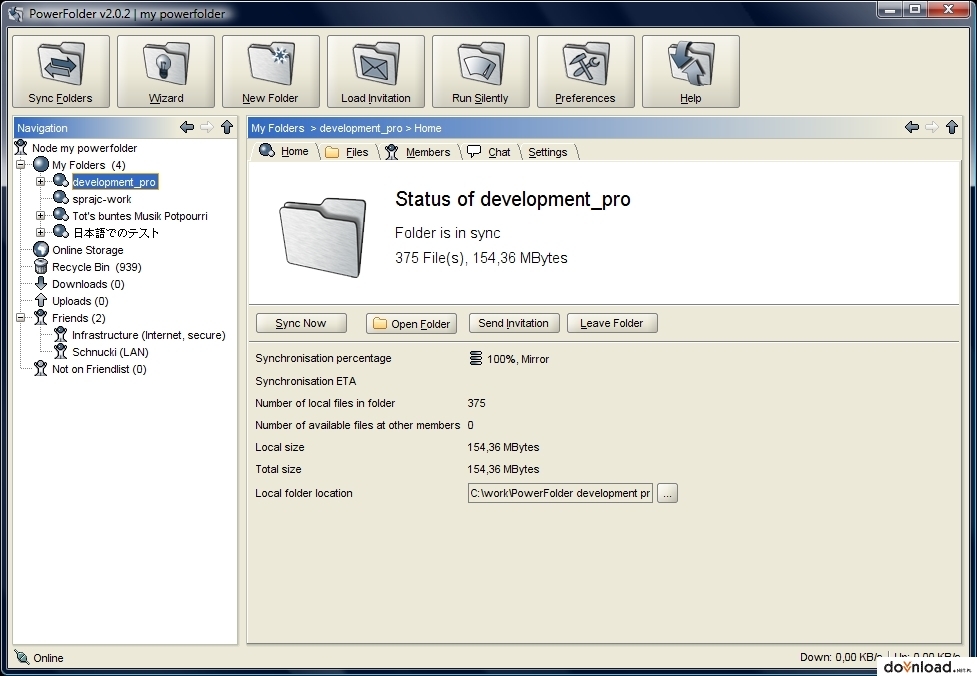
Task: Switch to the Files tab
Action: coord(348,152)
